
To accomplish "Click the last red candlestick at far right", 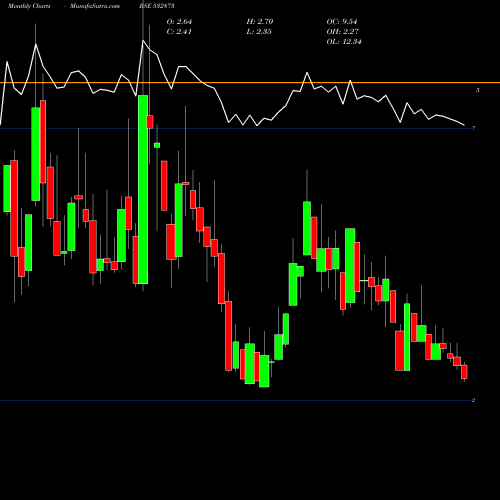I will pos(464,372).
